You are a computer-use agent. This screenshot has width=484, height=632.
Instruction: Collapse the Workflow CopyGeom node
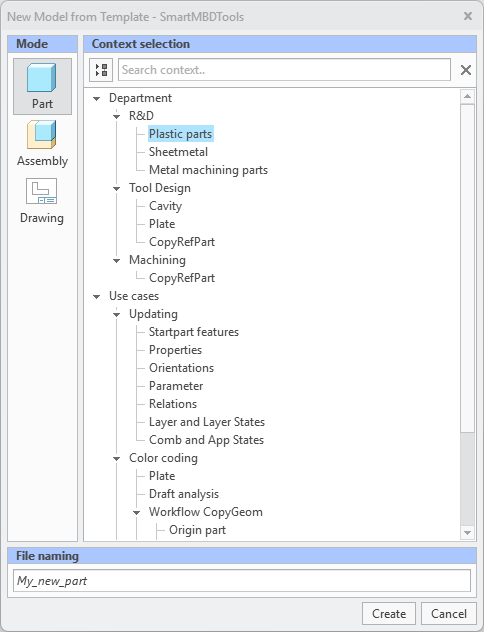[137, 513]
